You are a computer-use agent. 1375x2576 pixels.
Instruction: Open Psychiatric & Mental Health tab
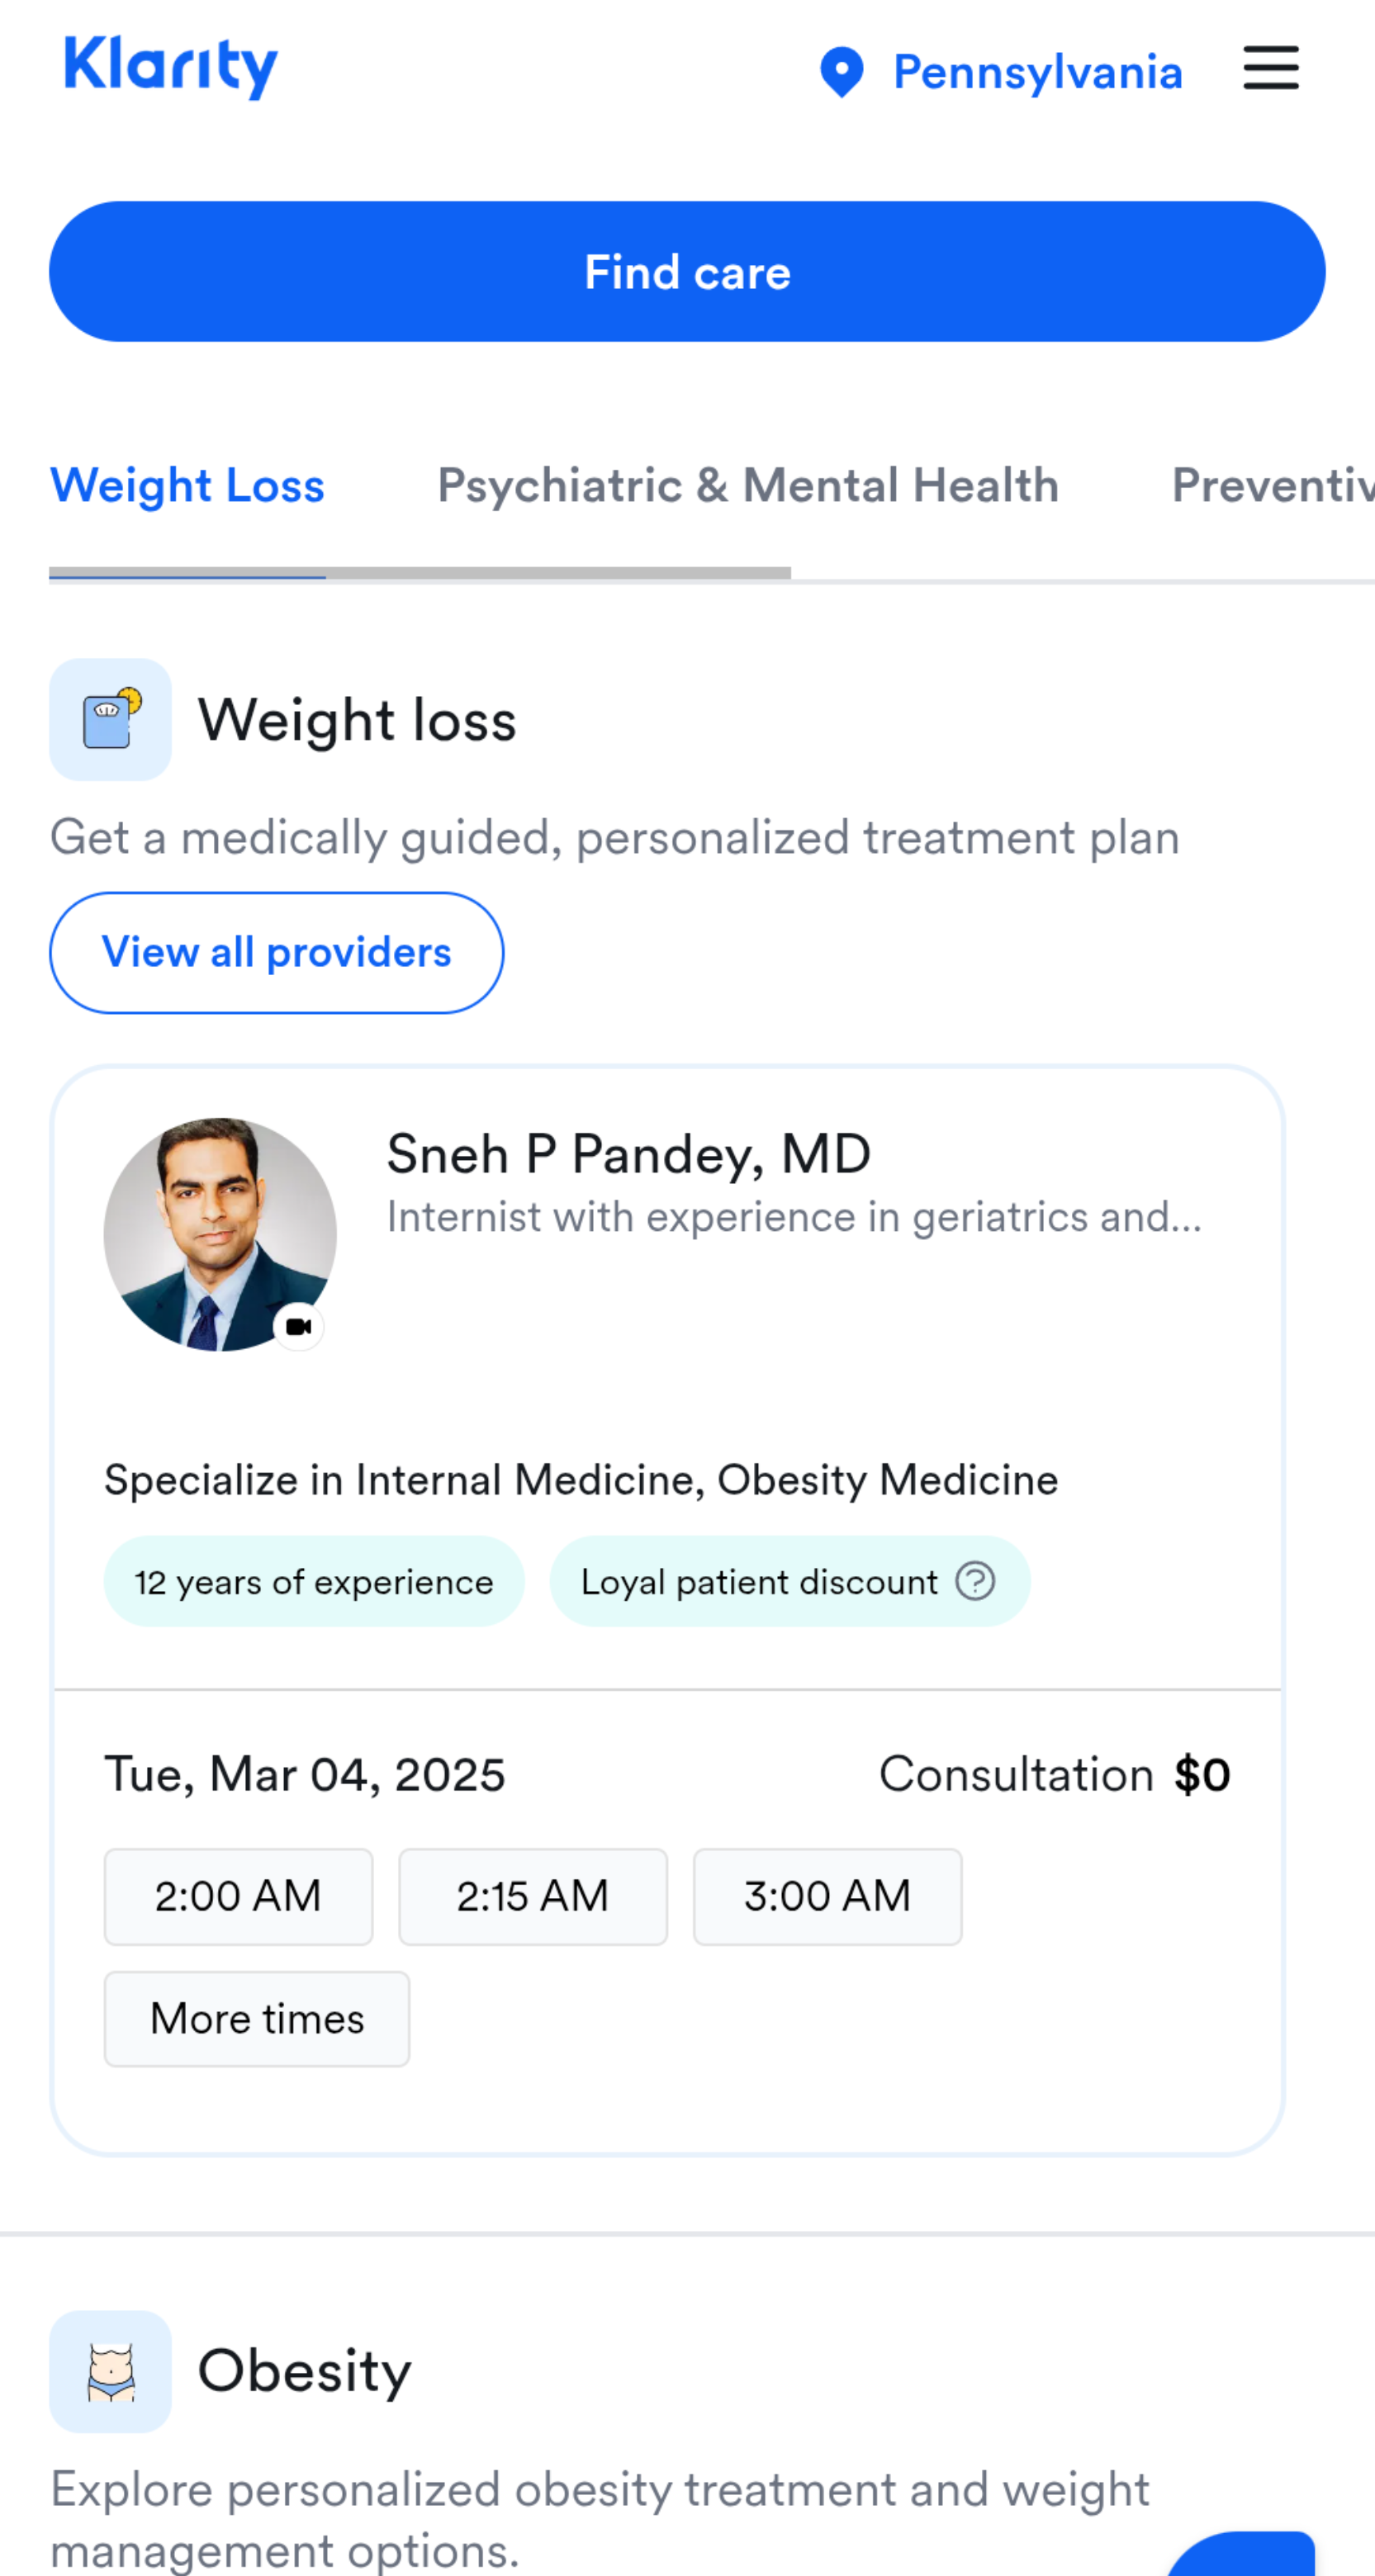[748, 486]
